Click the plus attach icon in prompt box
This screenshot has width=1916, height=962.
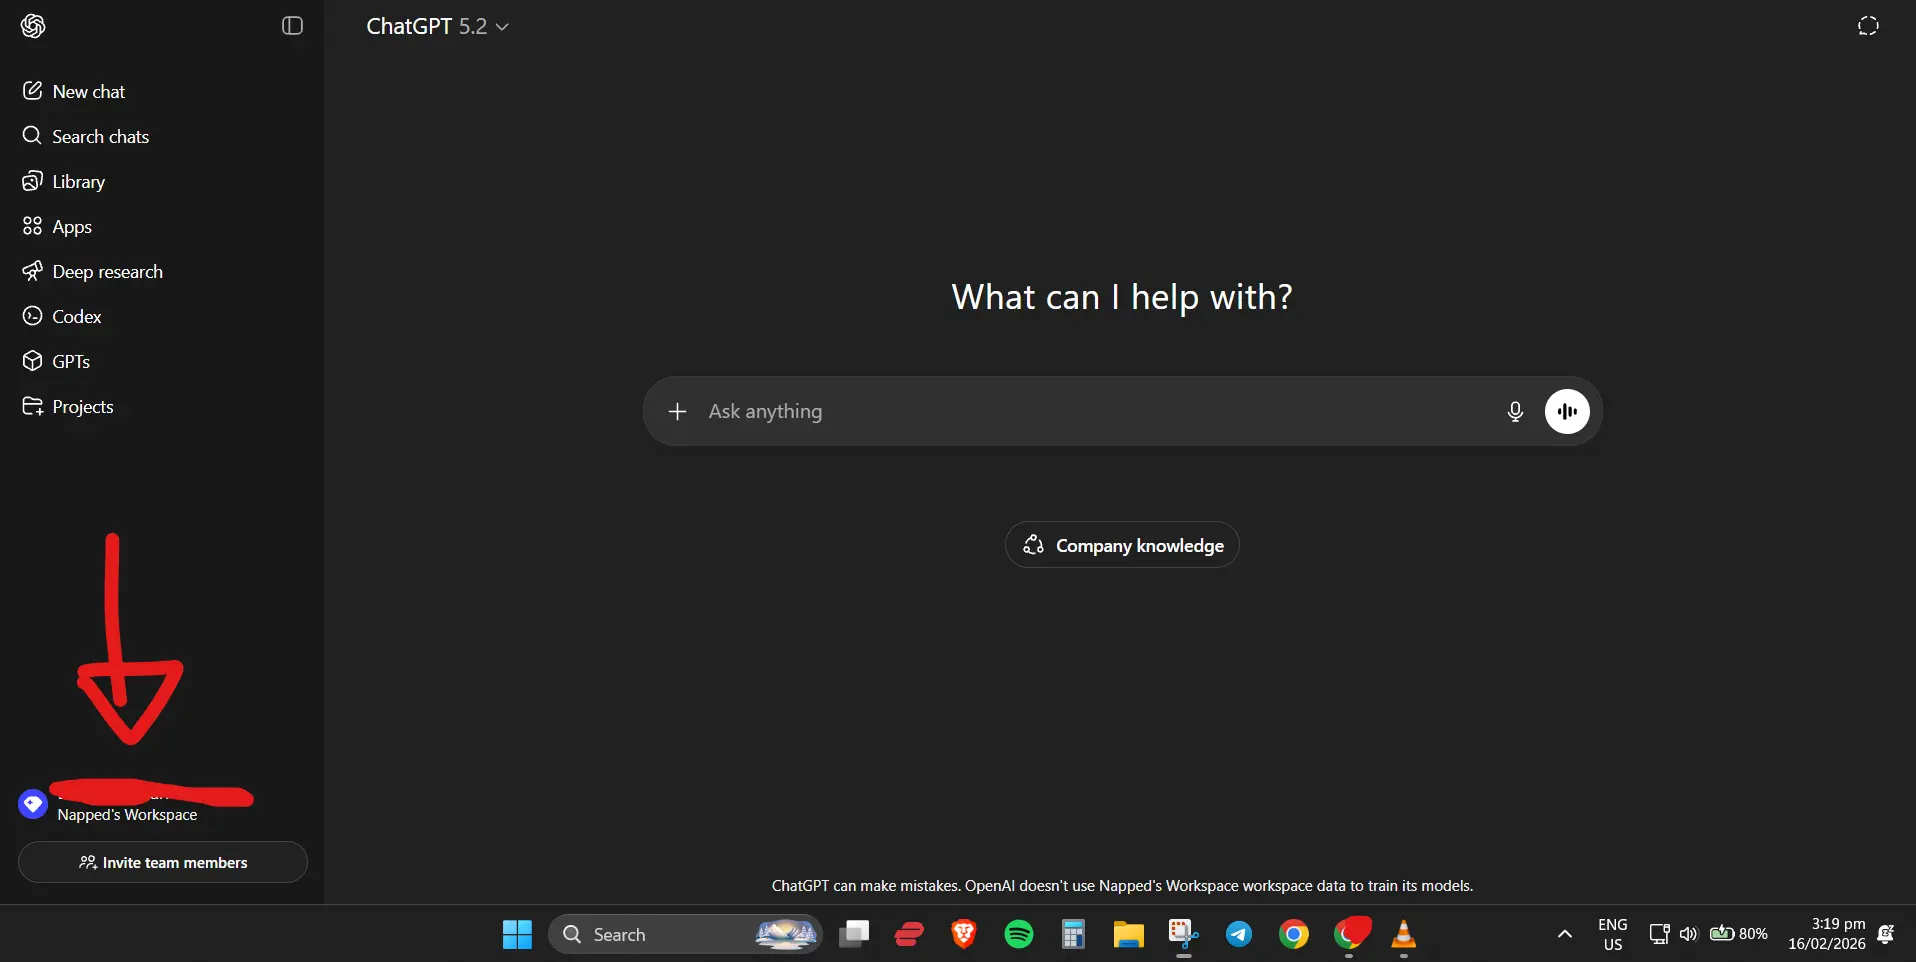click(677, 411)
